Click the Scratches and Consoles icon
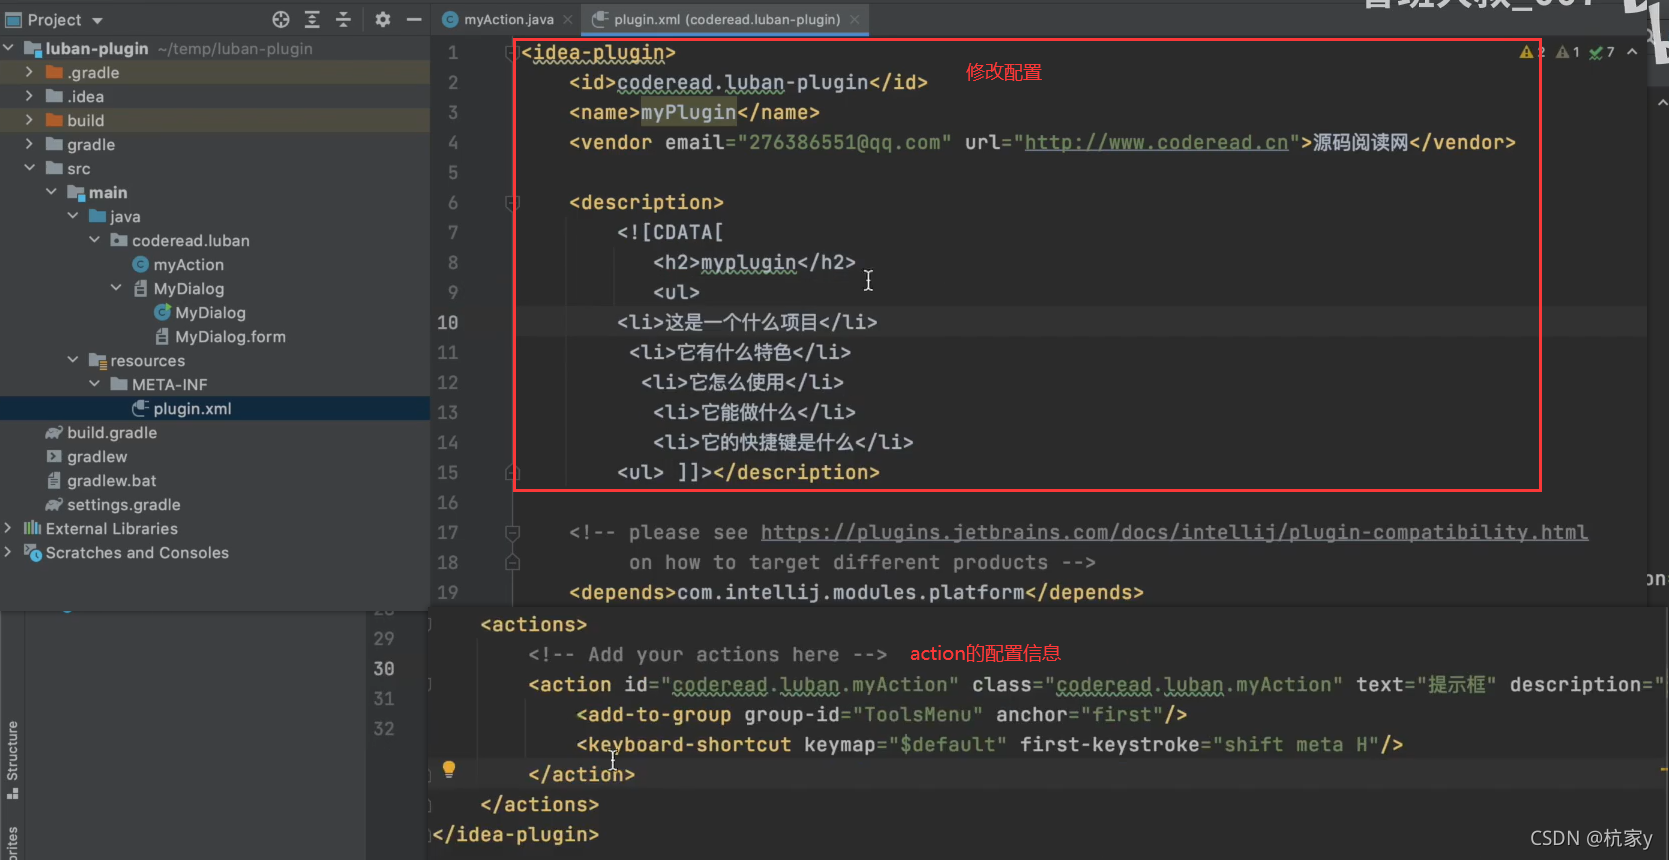 32,552
